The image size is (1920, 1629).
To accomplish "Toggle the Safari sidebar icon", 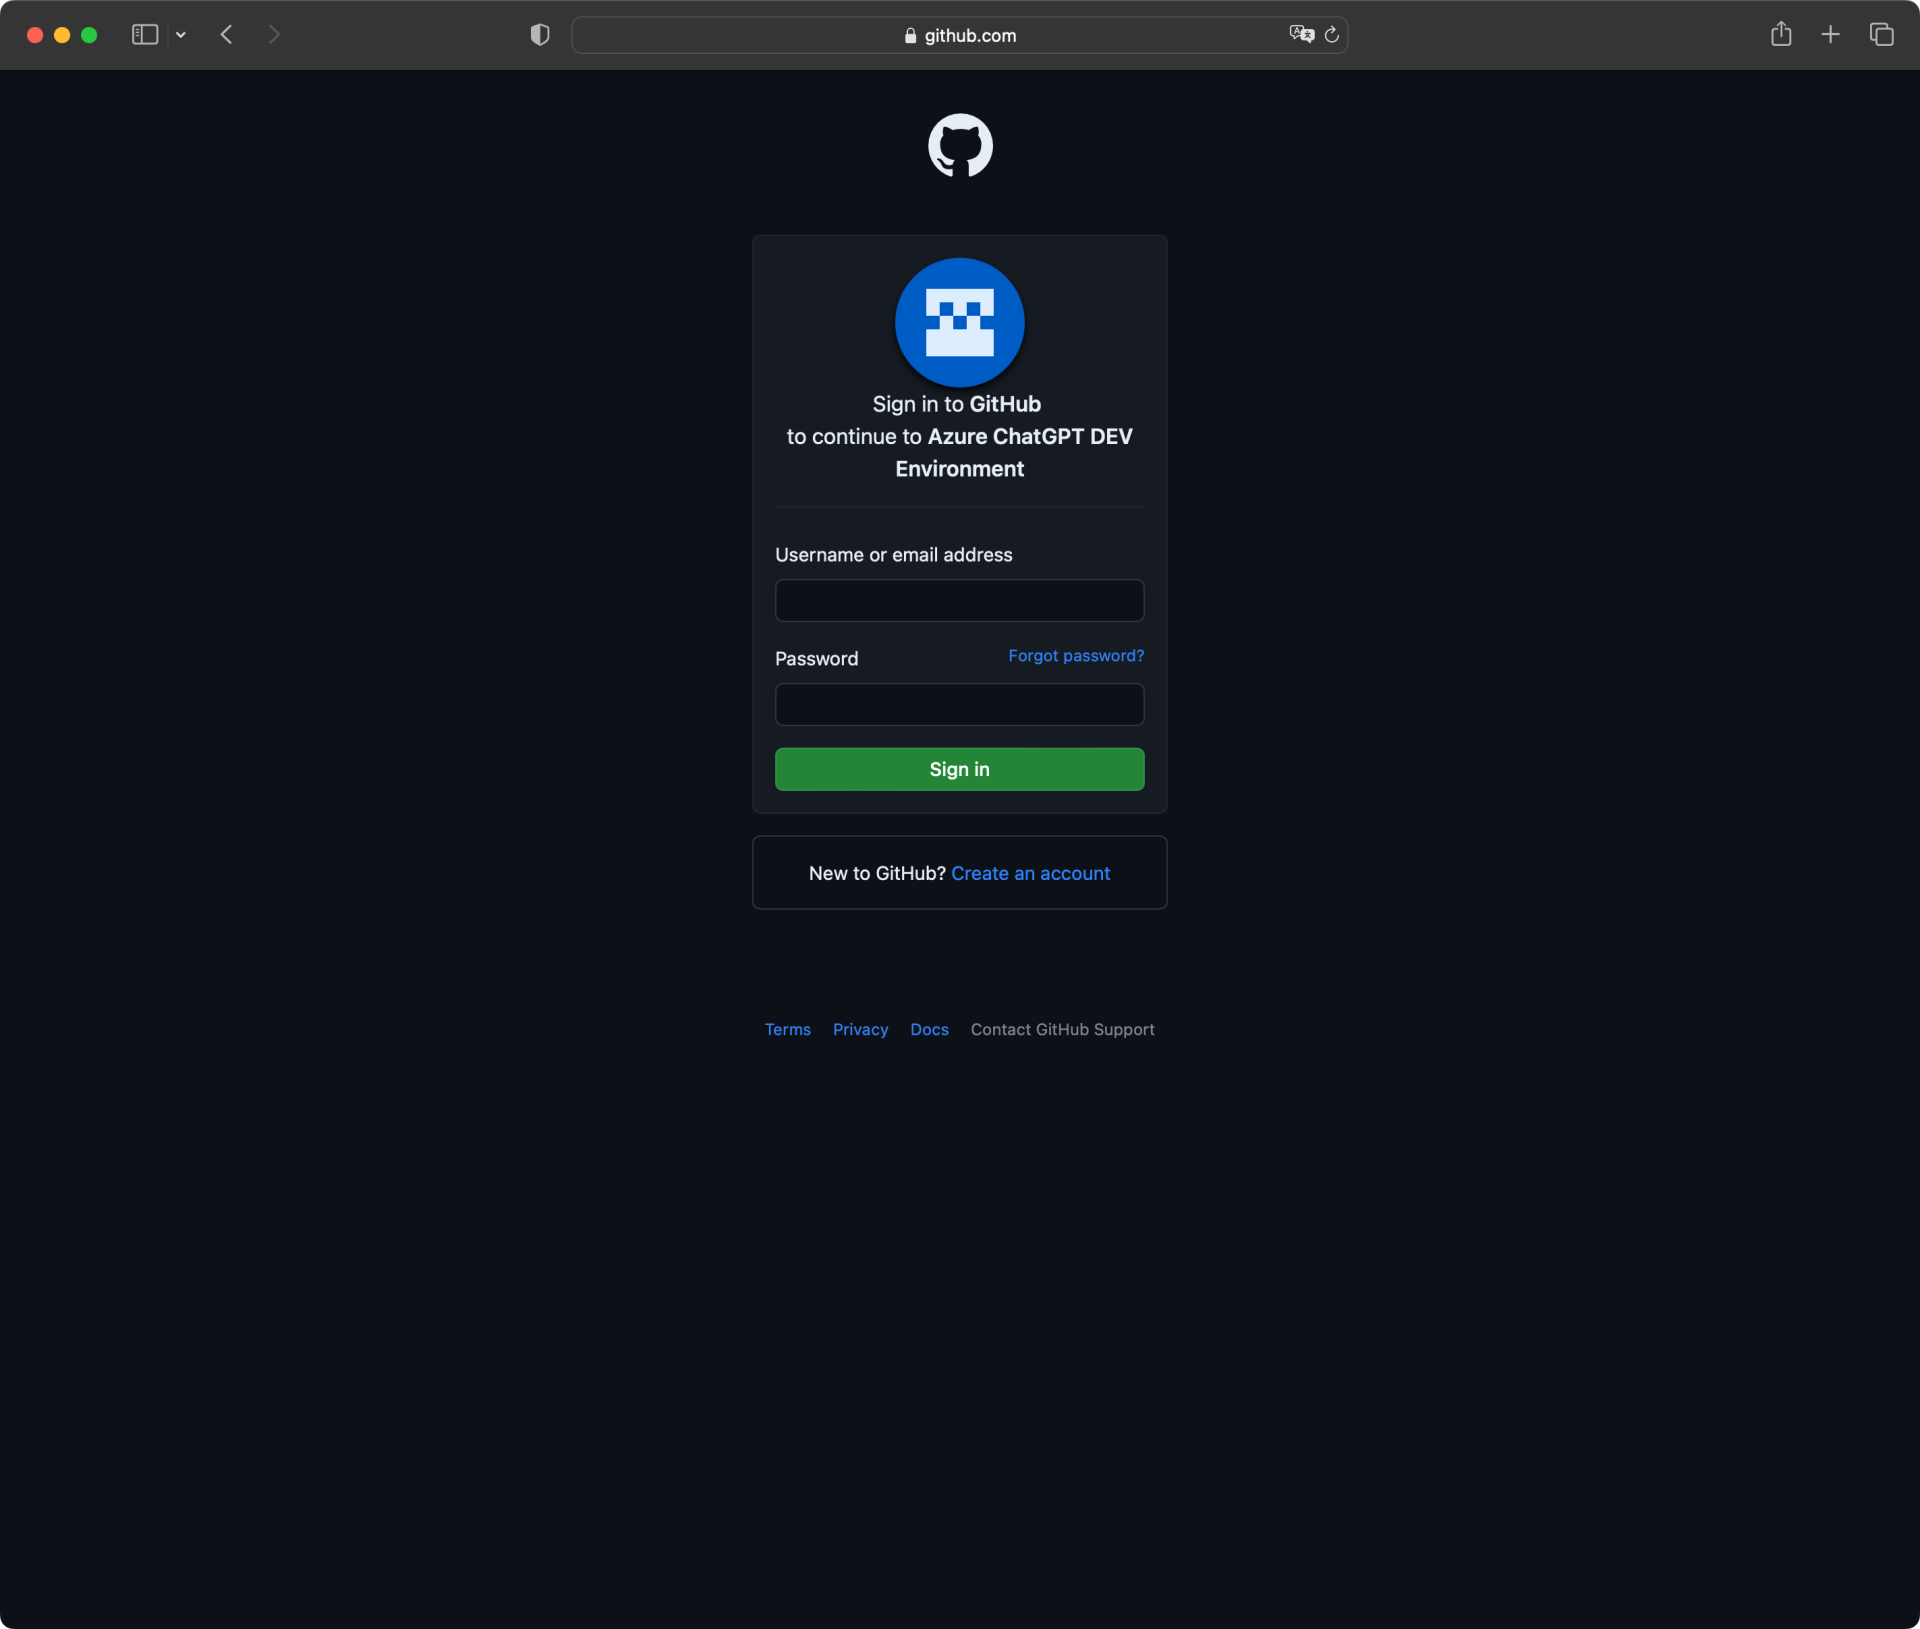I will tap(145, 35).
